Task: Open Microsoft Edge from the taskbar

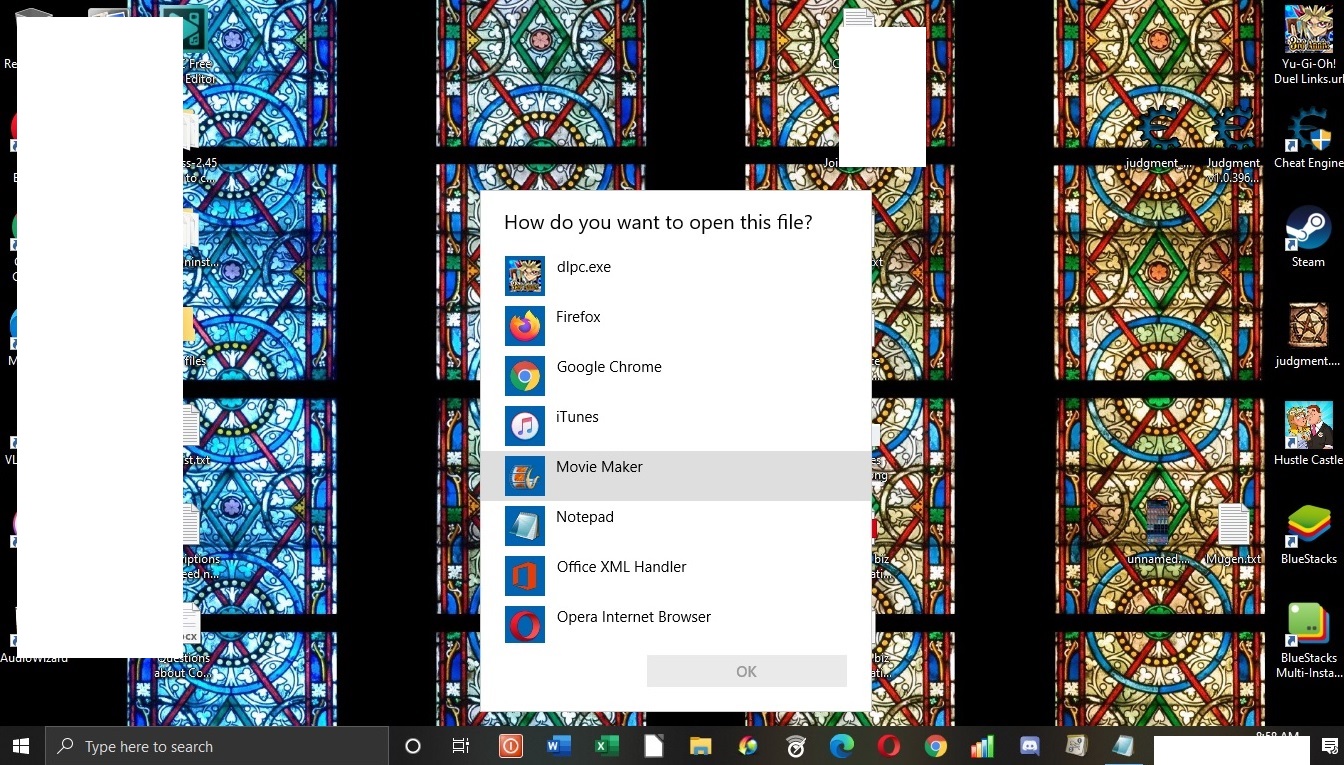Action: coord(841,746)
